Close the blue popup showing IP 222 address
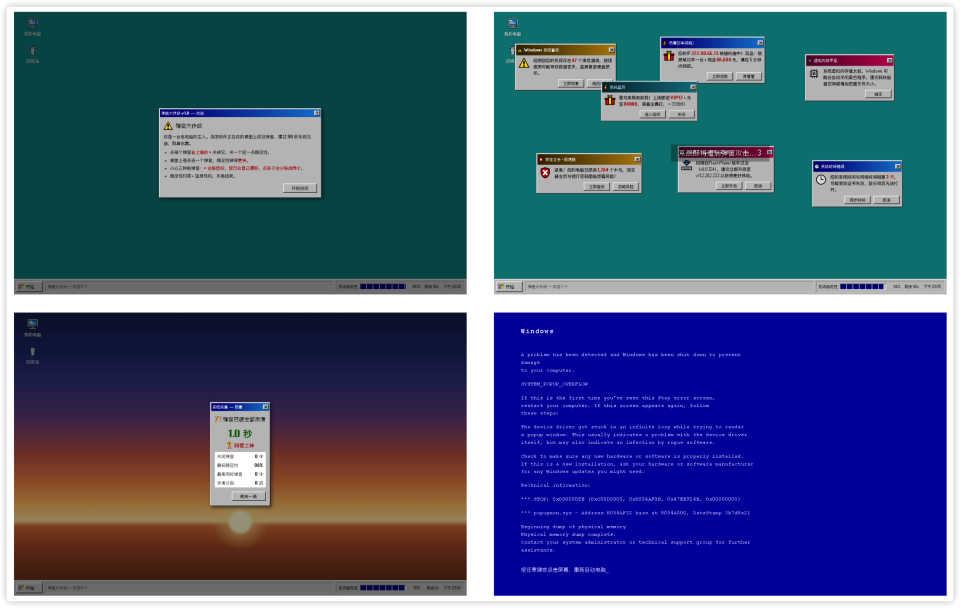The image size is (960, 608). (760, 43)
